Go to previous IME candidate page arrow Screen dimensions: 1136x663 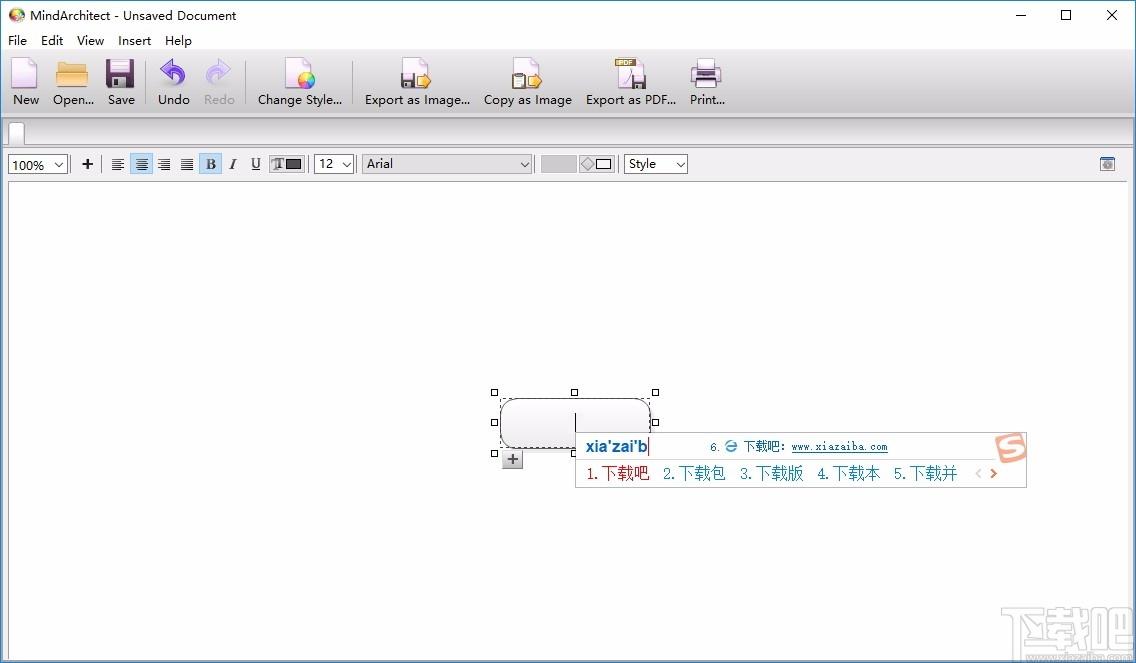pyautogui.click(x=978, y=473)
